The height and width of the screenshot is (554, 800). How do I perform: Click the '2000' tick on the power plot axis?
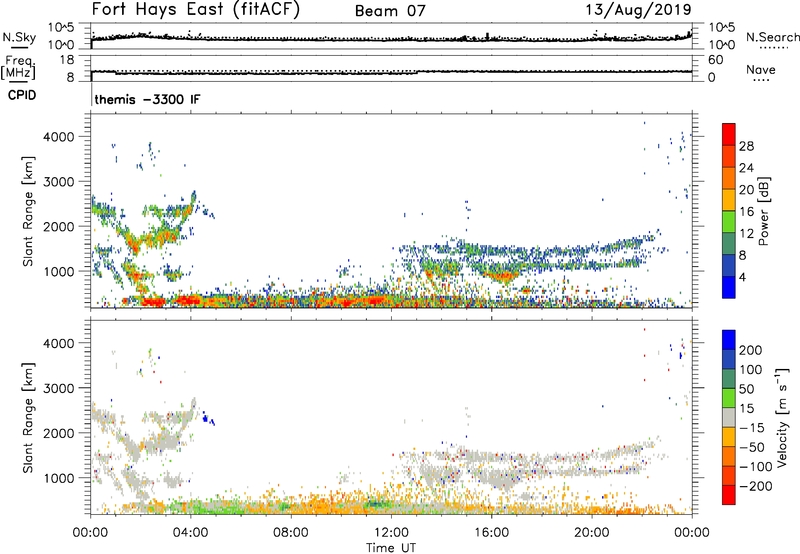coord(58,226)
